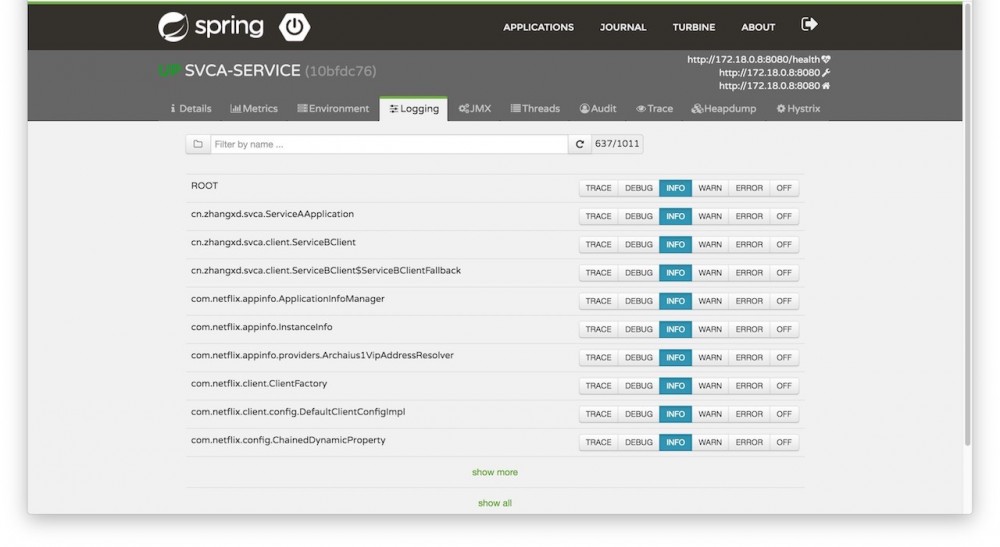
Task: Go to the TURBINE page
Action: [694, 27]
